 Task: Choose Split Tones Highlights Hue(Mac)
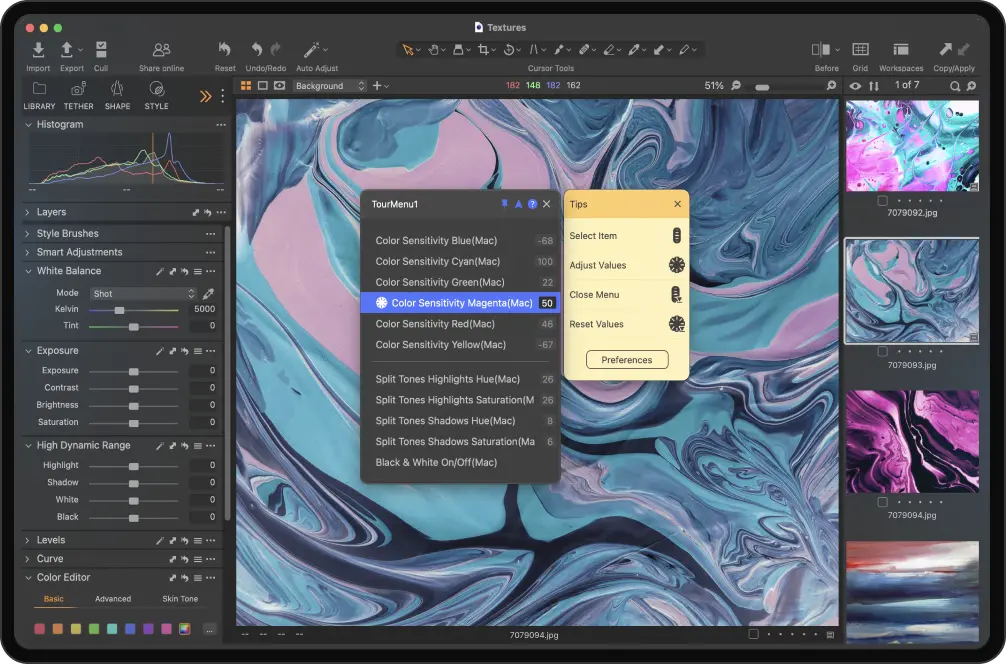pyautogui.click(x=460, y=379)
